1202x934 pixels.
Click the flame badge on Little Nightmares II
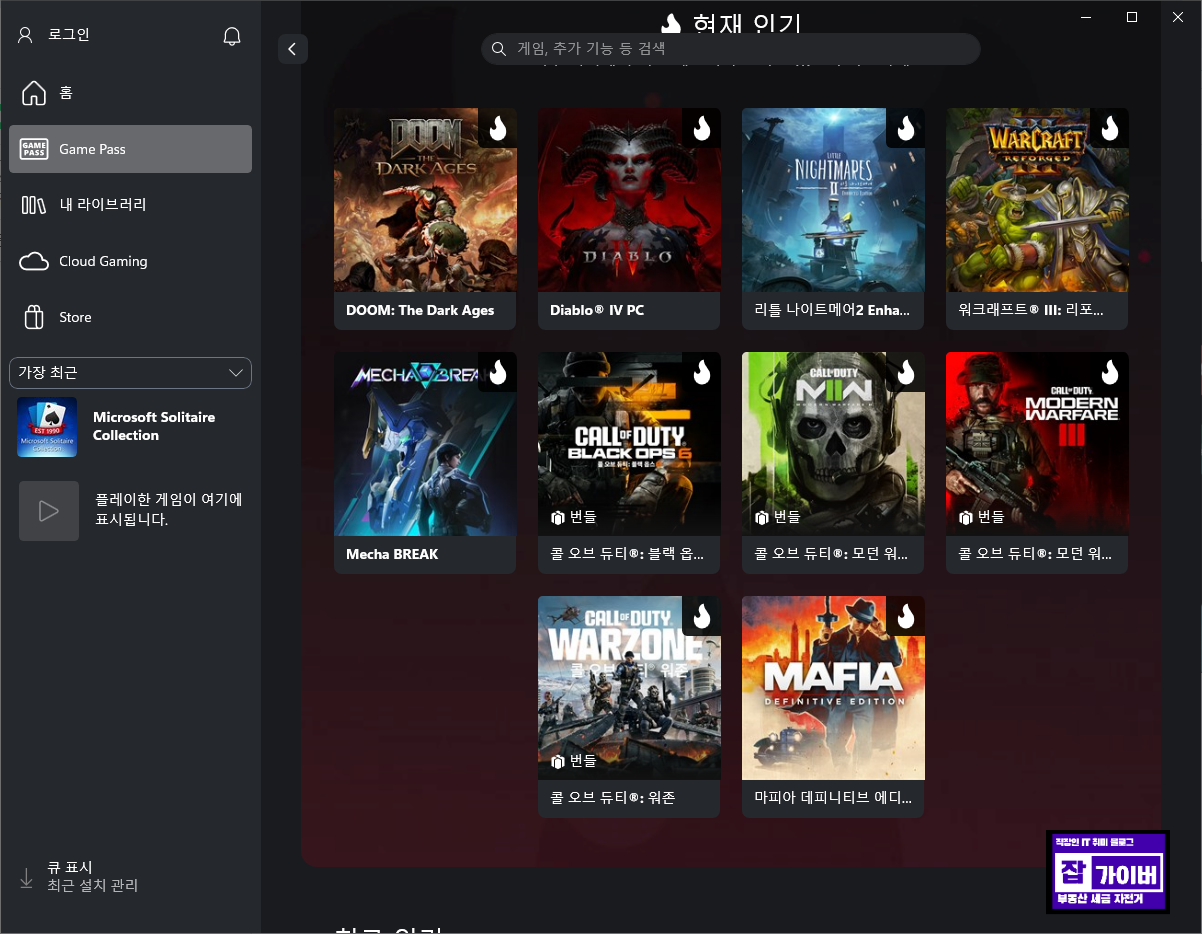pyautogui.click(x=906, y=128)
